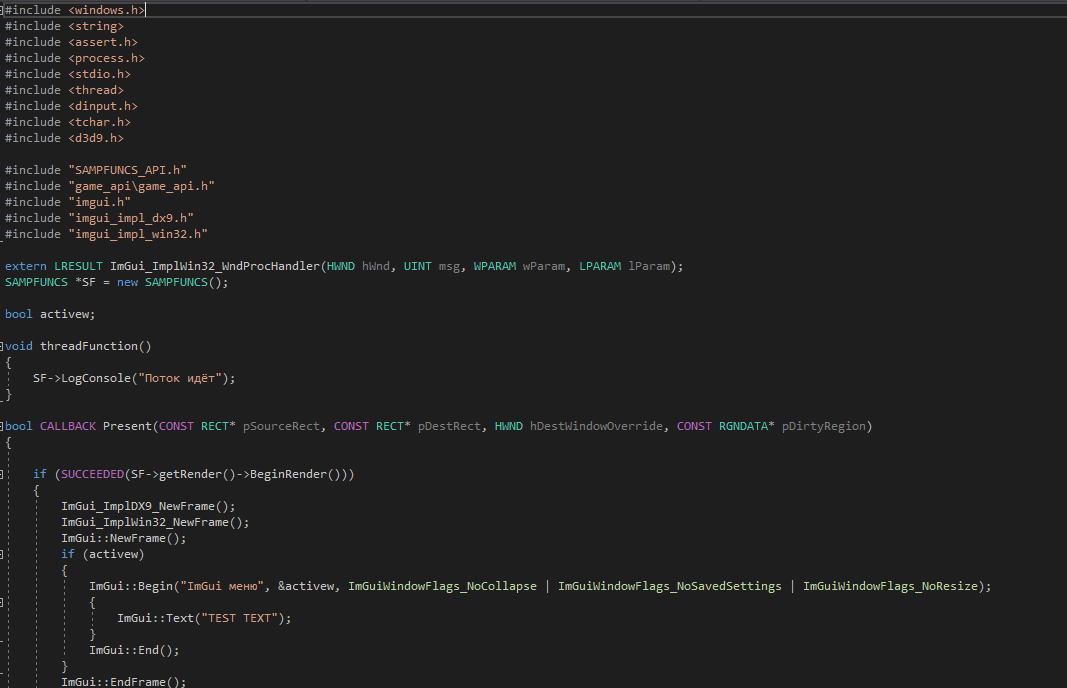Screen dimensions: 1067x688
Task: Fold the if (activew) block
Action: pyautogui.click(x=2, y=554)
